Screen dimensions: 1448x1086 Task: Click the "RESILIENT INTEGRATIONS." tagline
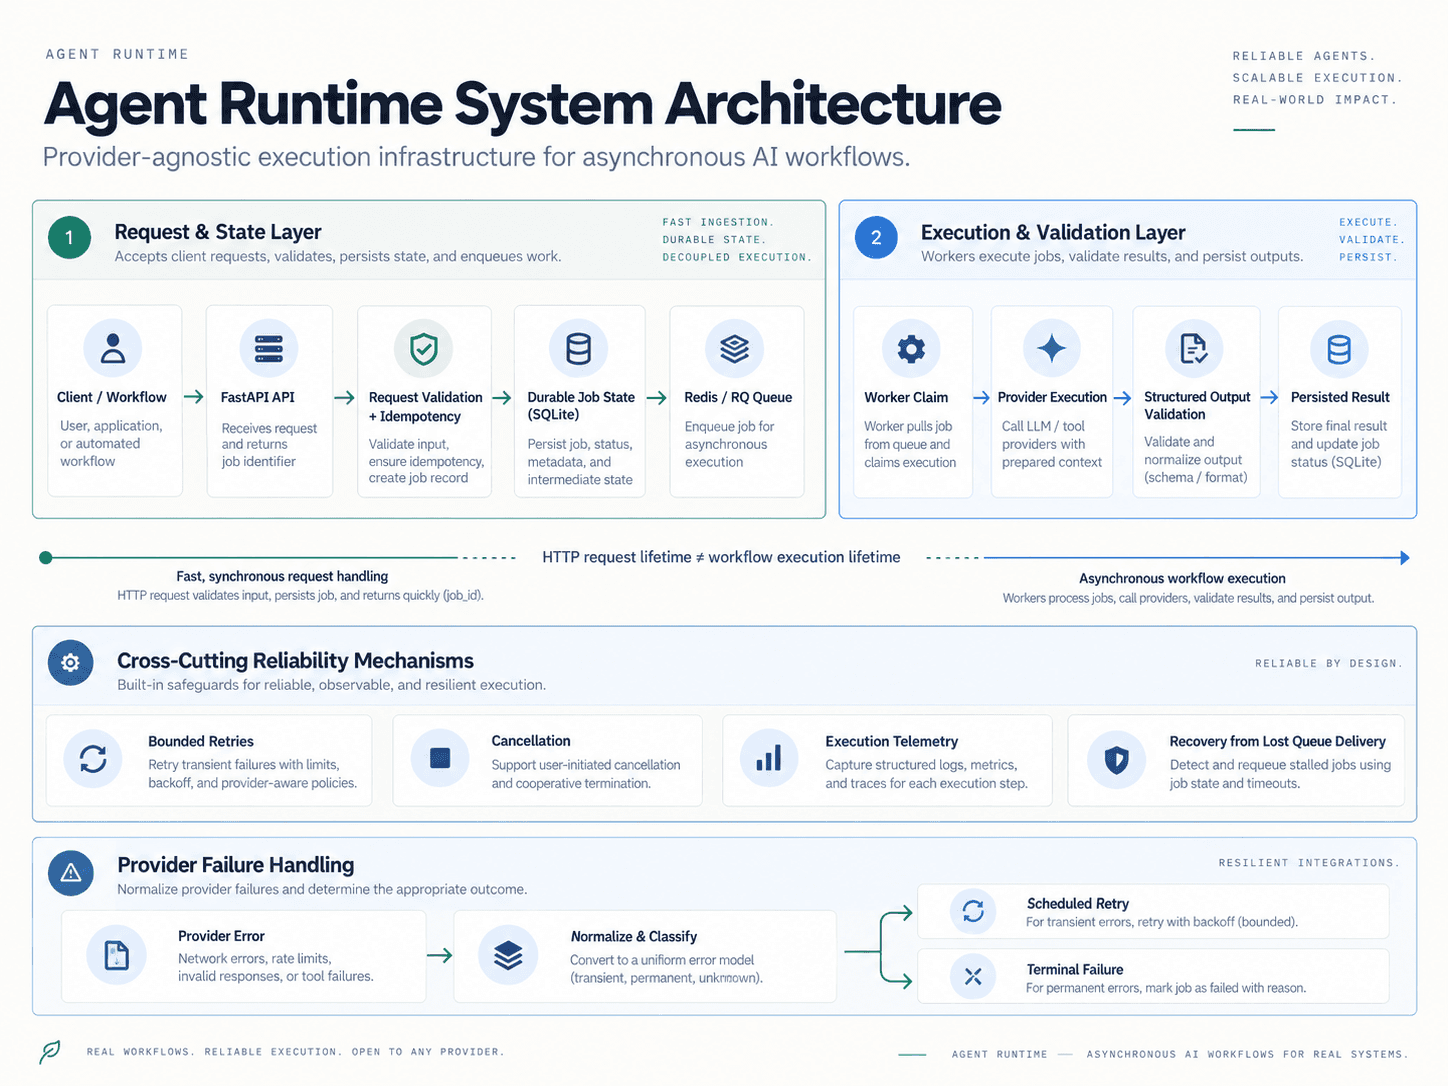tap(1309, 862)
